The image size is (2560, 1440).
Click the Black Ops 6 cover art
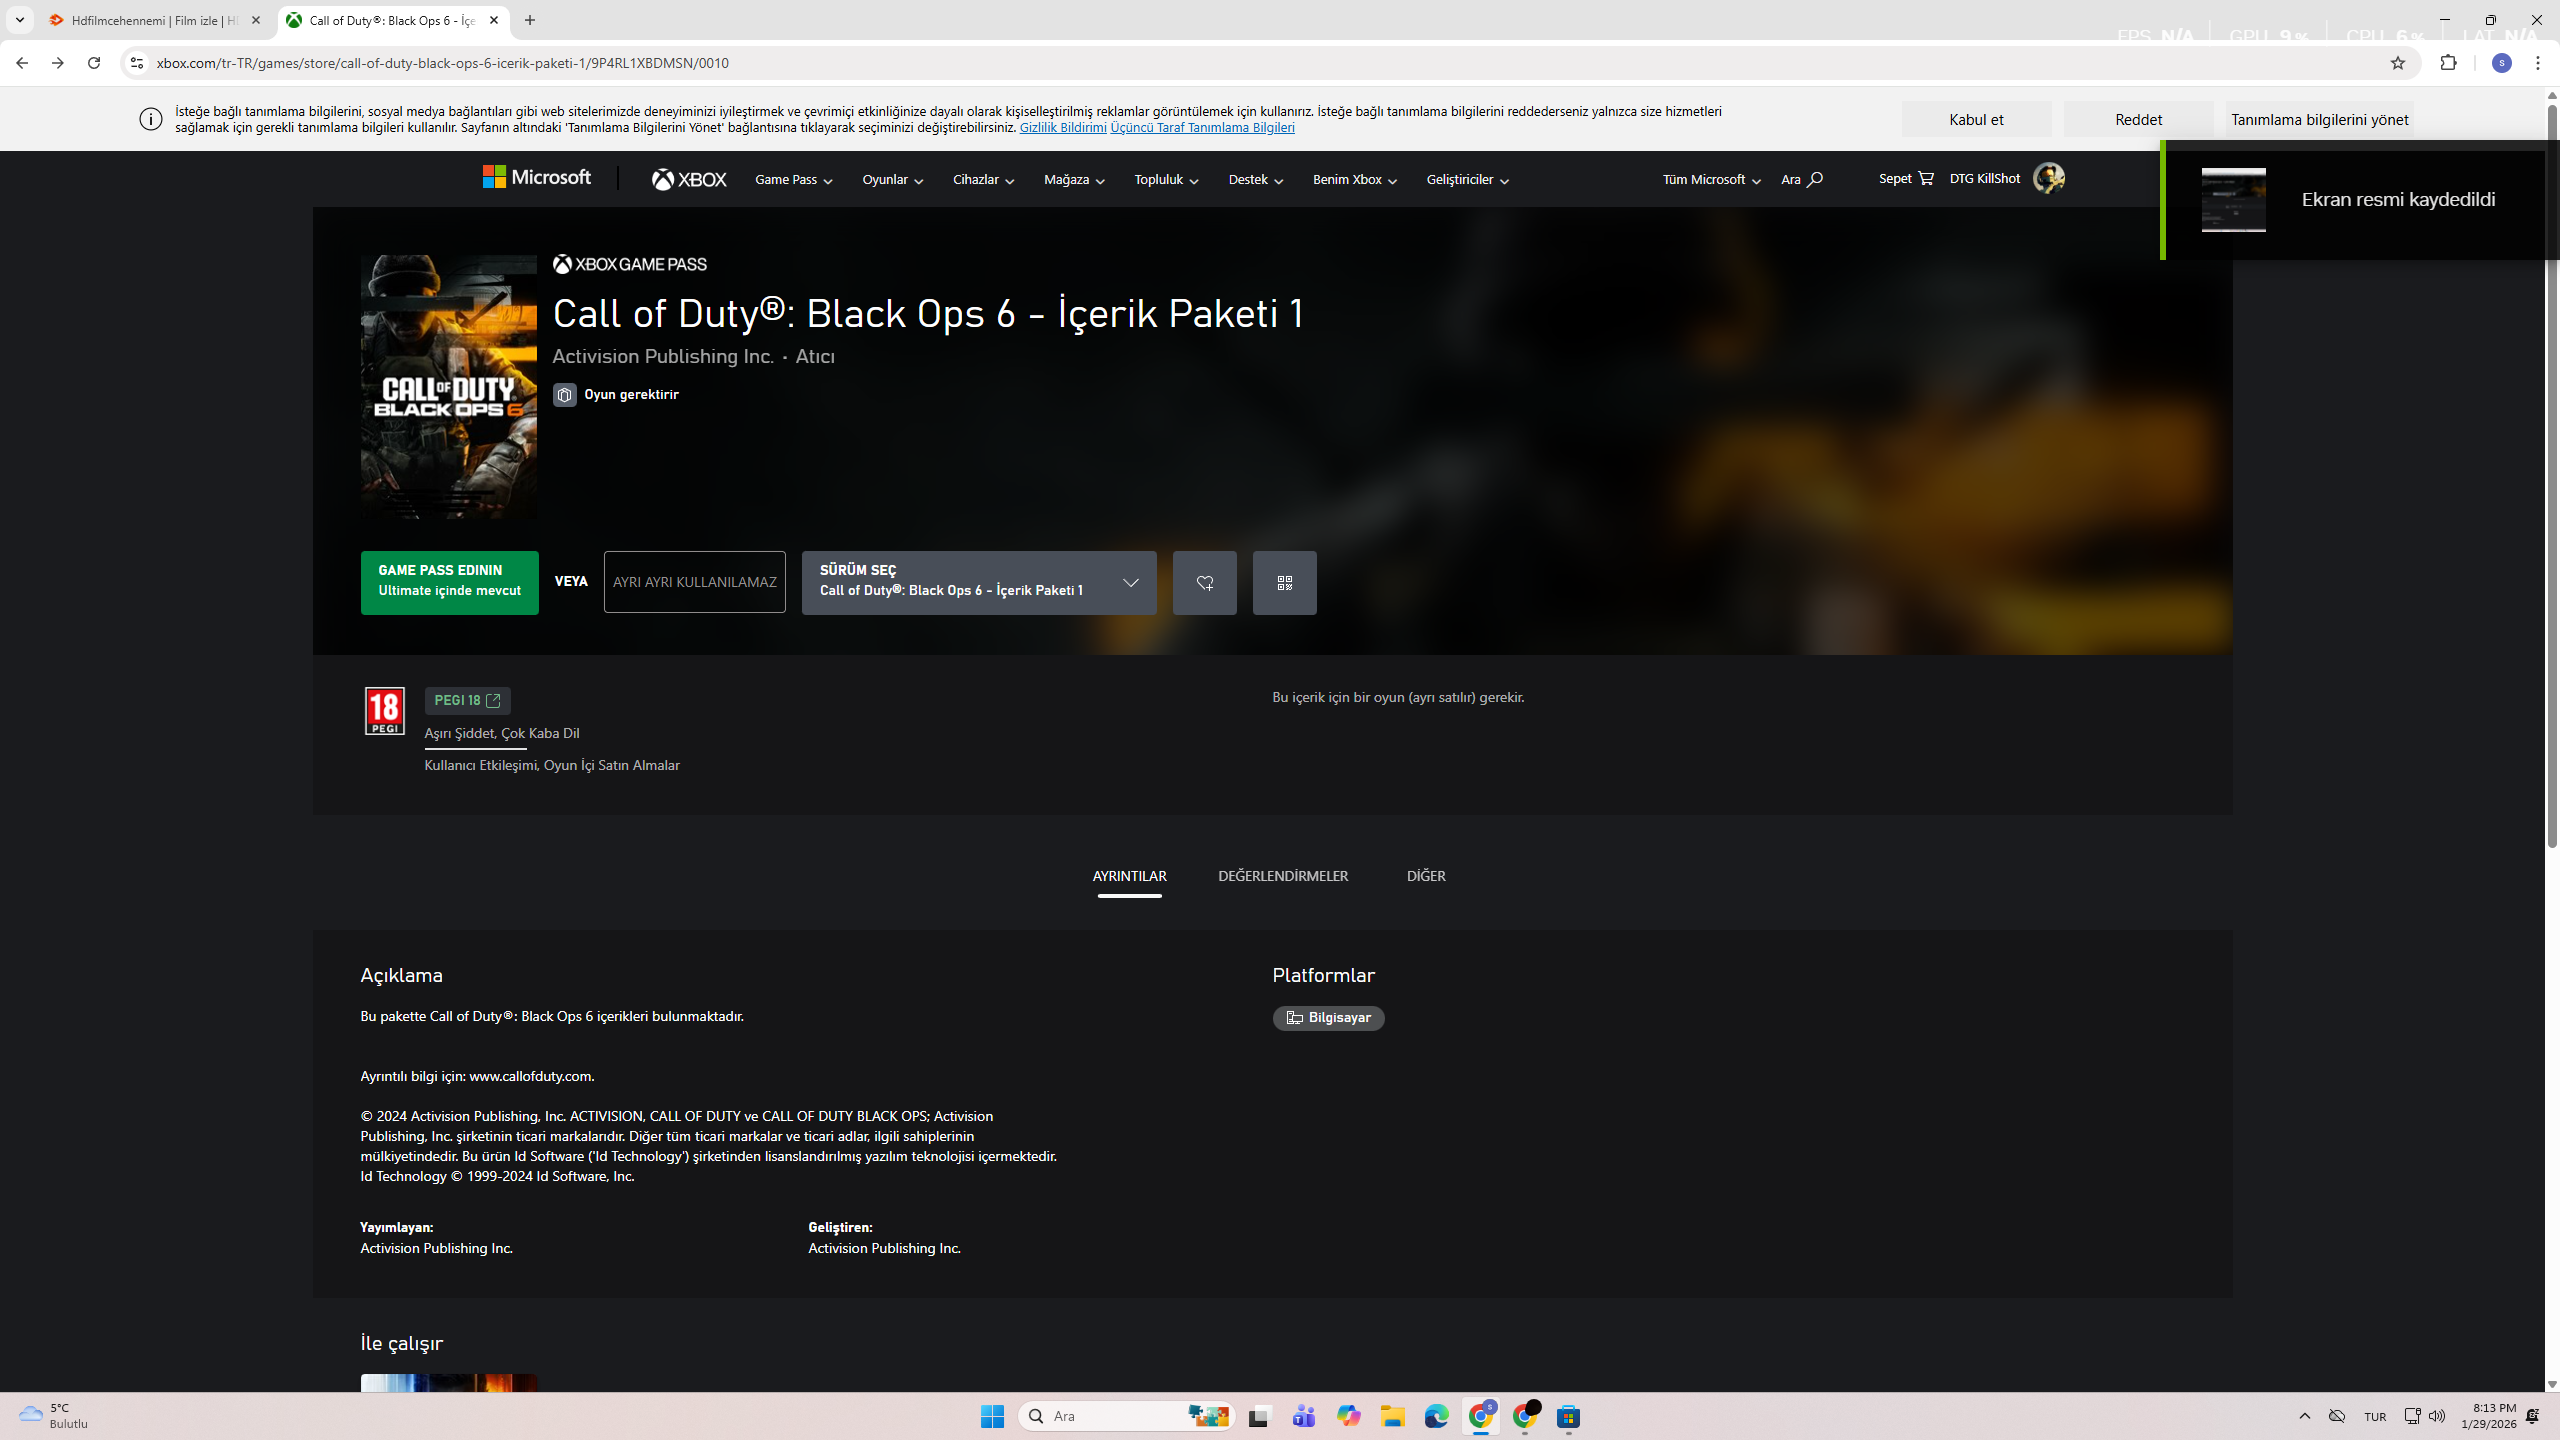pos(449,386)
